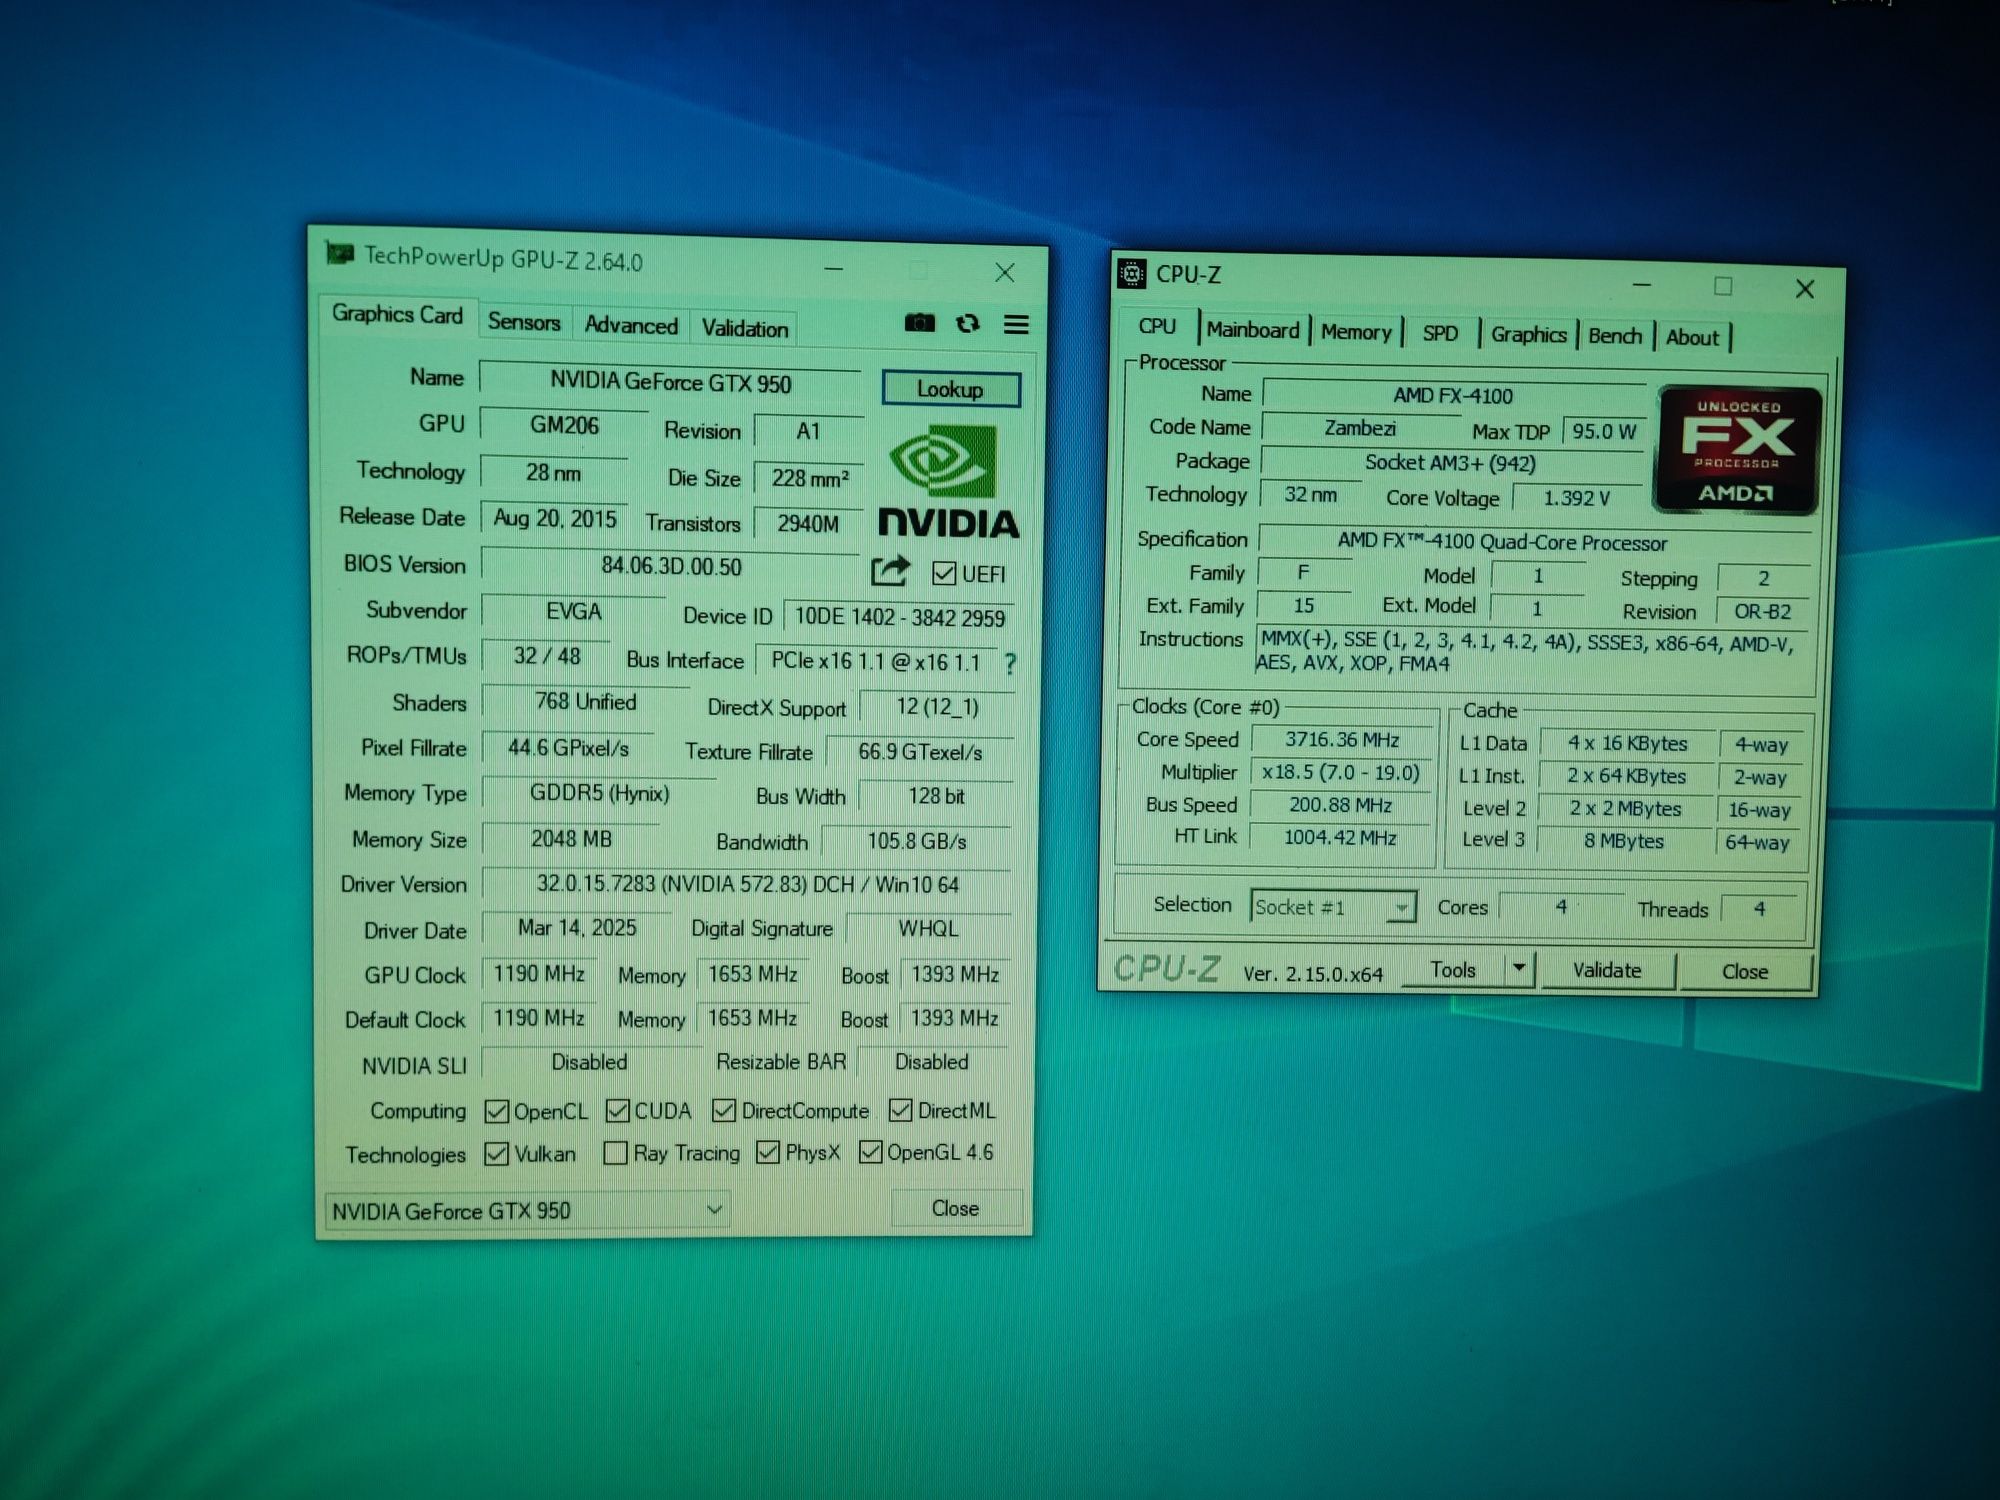This screenshot has height=1500, width=2000.
Task: Open the SPD tab in CPU-Z
Action: pos(1440,333)
